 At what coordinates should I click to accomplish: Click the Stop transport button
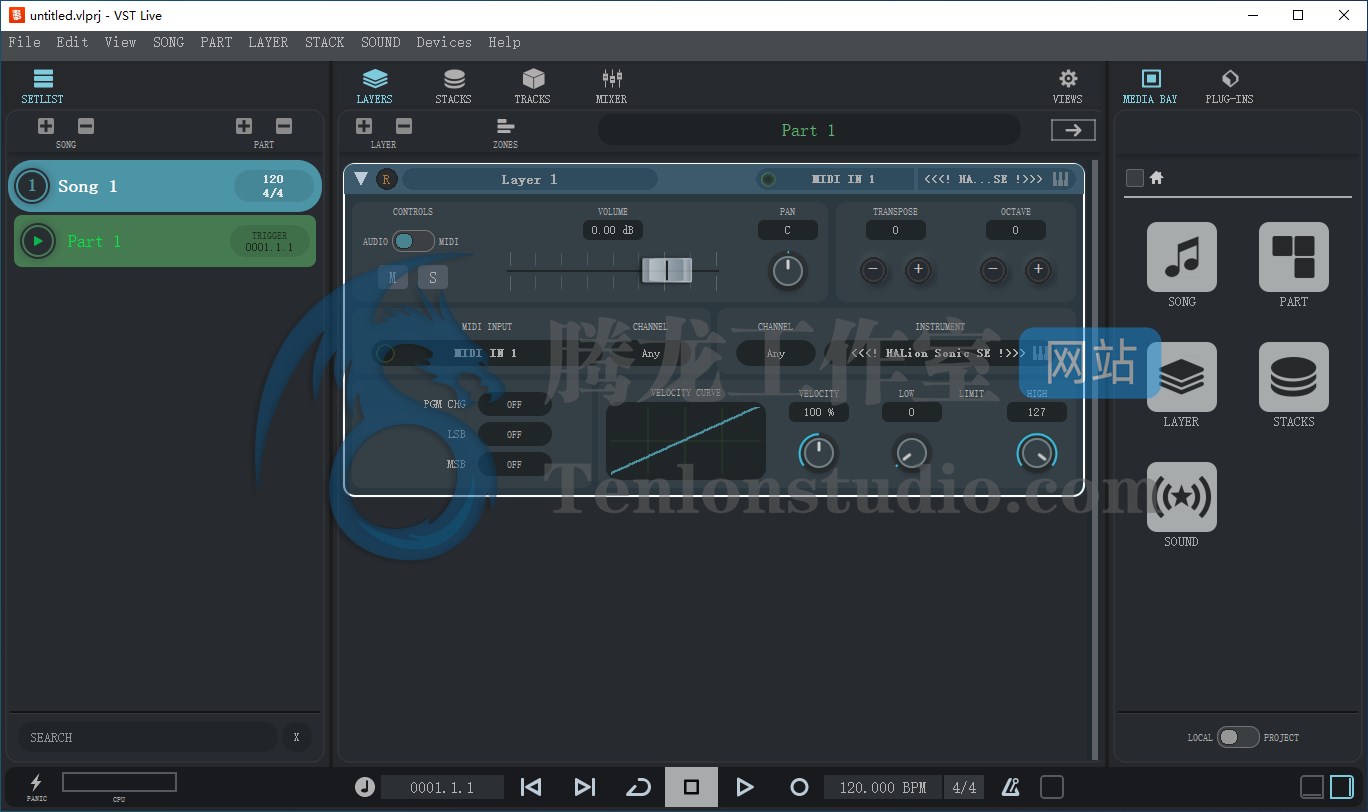pyautogui.click(x=691, y=787)
